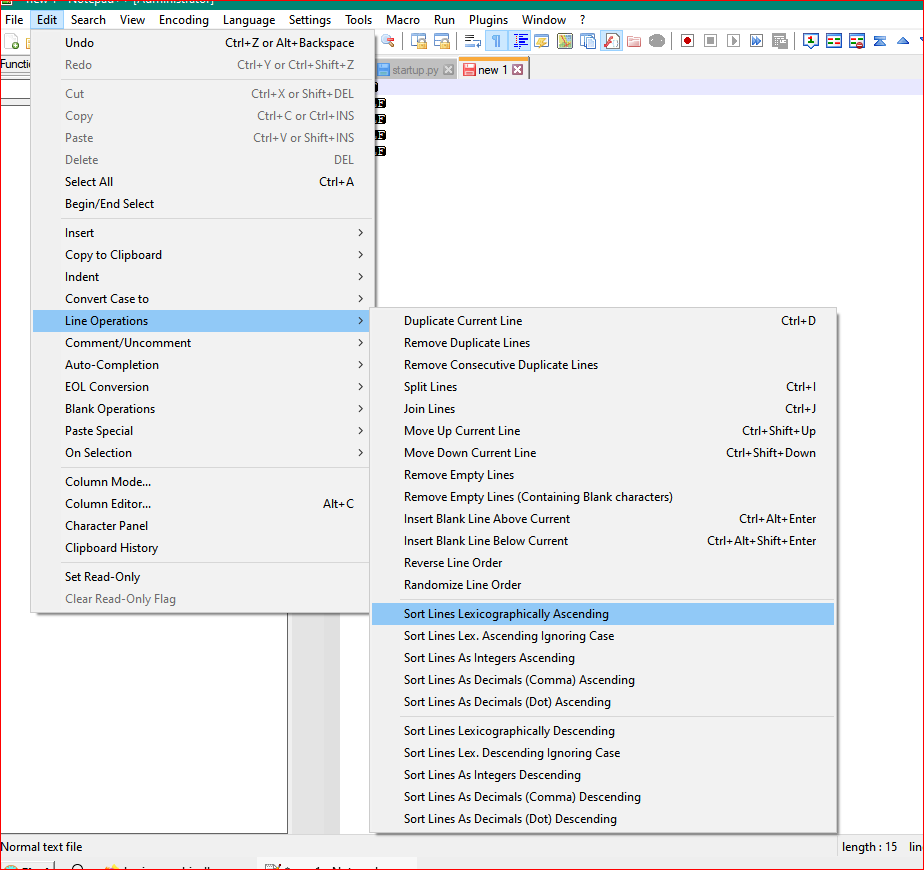Open the Character Panel

coord(203,526)
